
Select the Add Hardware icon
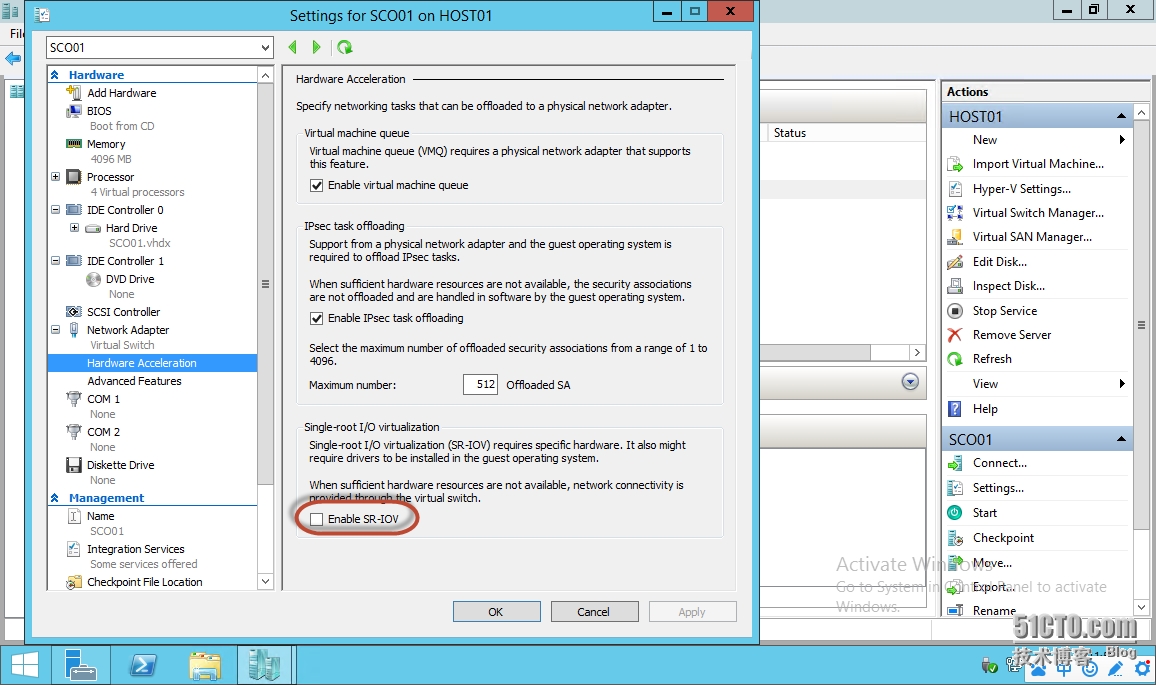[x=74, y=92]
